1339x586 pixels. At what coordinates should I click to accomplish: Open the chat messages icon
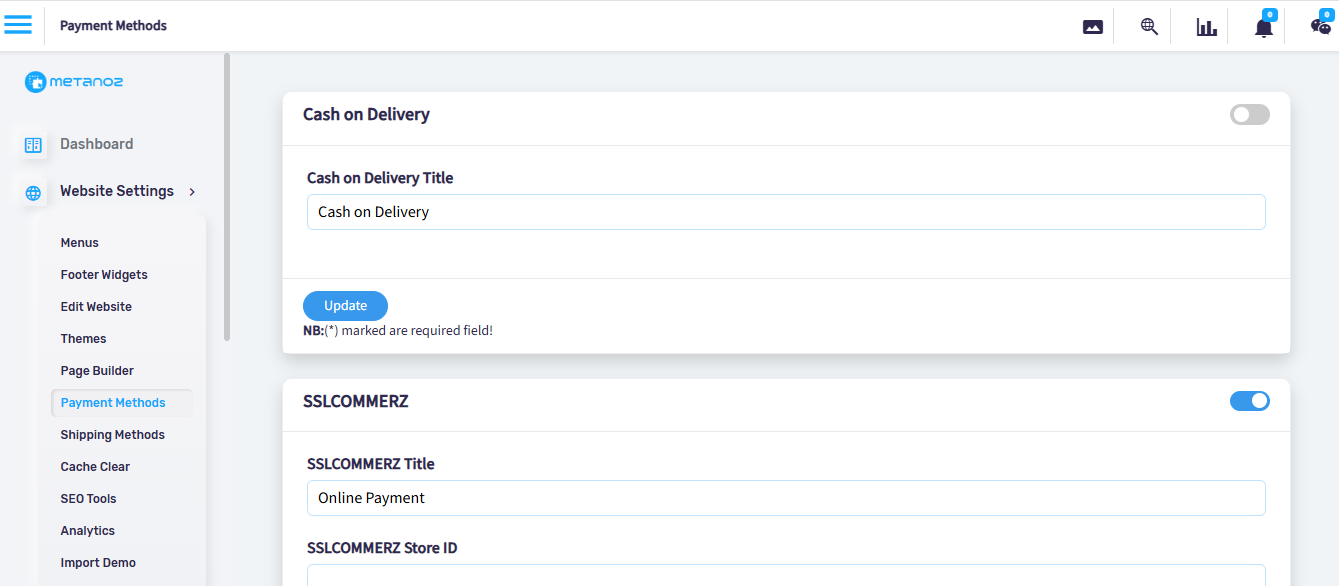pos(1321,27)
